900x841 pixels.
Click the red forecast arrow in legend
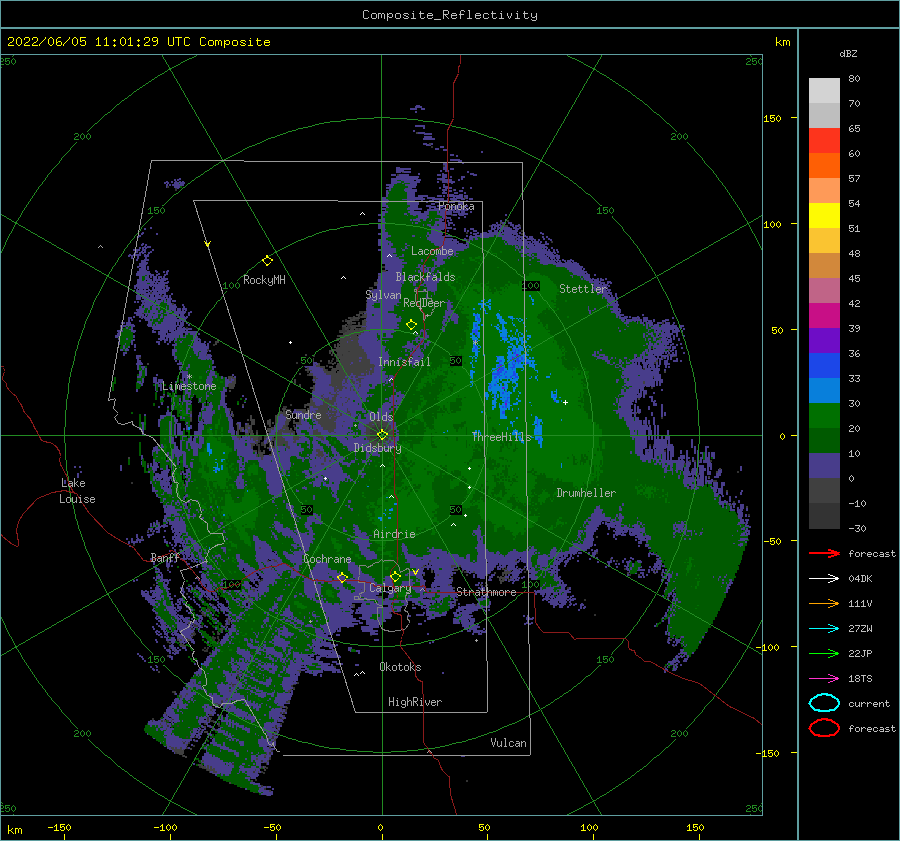pyautogui.click(x=824, y=553)
